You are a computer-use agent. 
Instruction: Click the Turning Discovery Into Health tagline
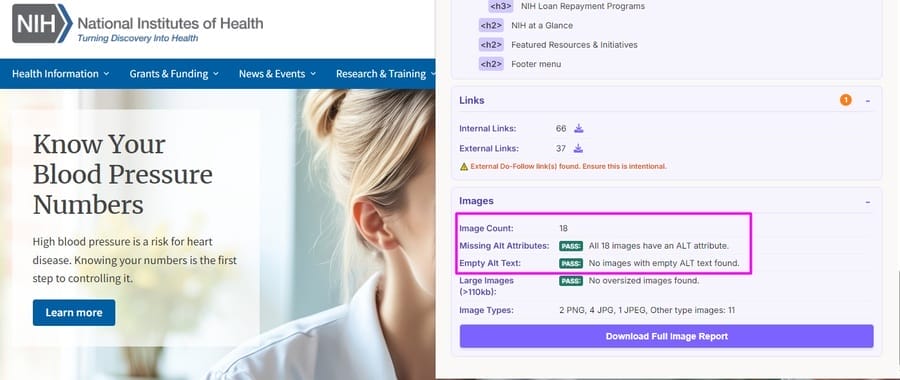(x=138, y=38)
